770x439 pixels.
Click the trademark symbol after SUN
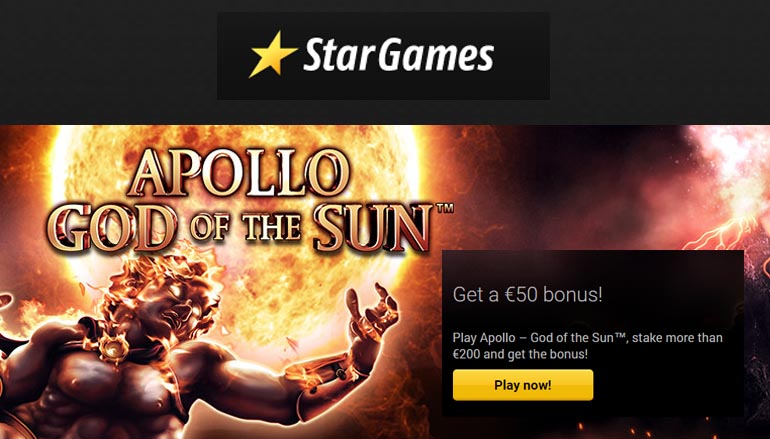tap(447, 209)
